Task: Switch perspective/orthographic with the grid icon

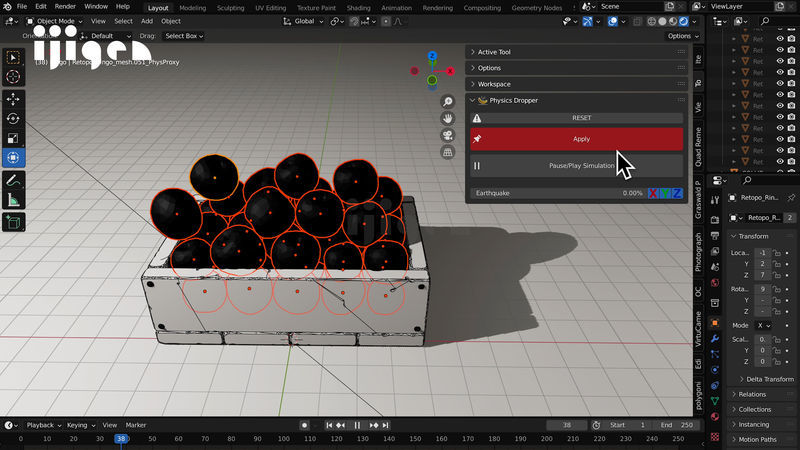Action: point(447,152)
